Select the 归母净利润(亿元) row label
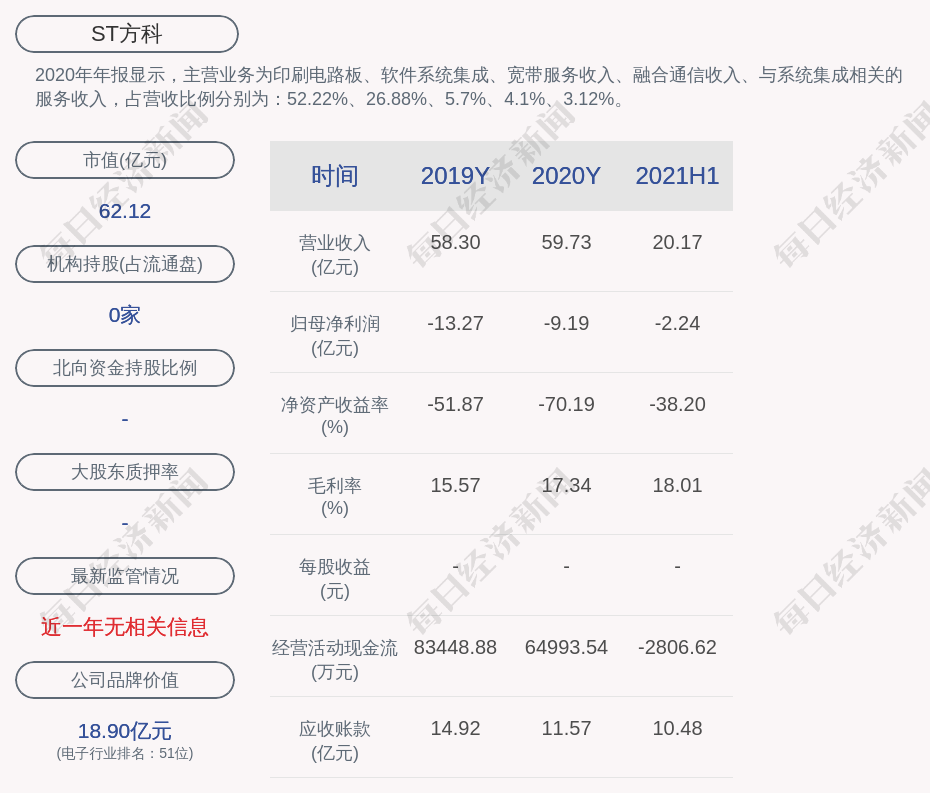This screenshot has width=930, height=793. 335,336
